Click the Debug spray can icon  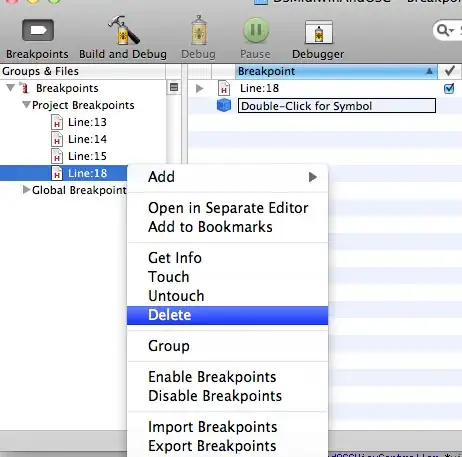(x=199, y=30)
